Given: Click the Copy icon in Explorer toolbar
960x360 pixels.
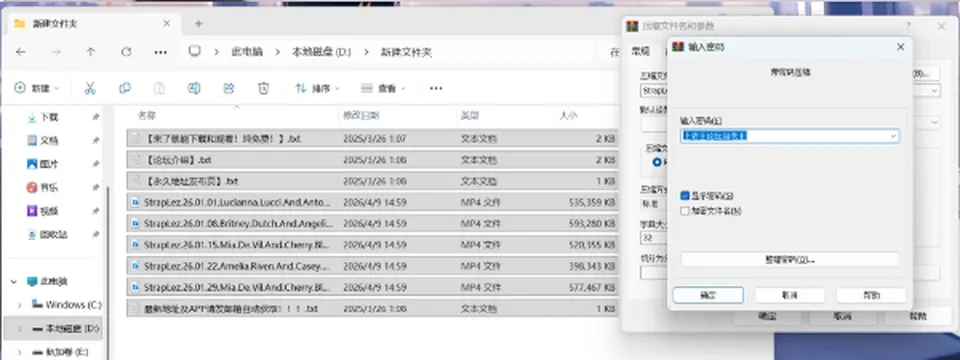Looking at the screenshot, I should [x=125, y=88].
